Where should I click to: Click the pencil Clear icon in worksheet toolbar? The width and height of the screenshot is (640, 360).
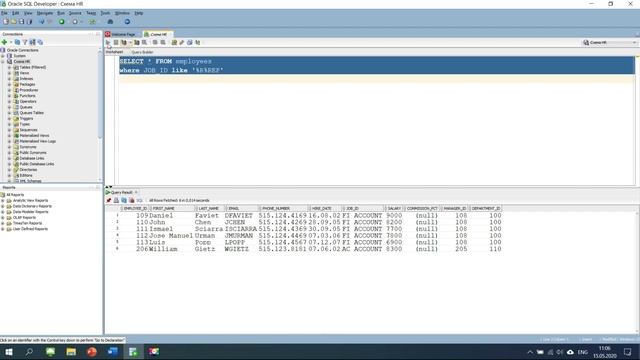click(182, 42)
